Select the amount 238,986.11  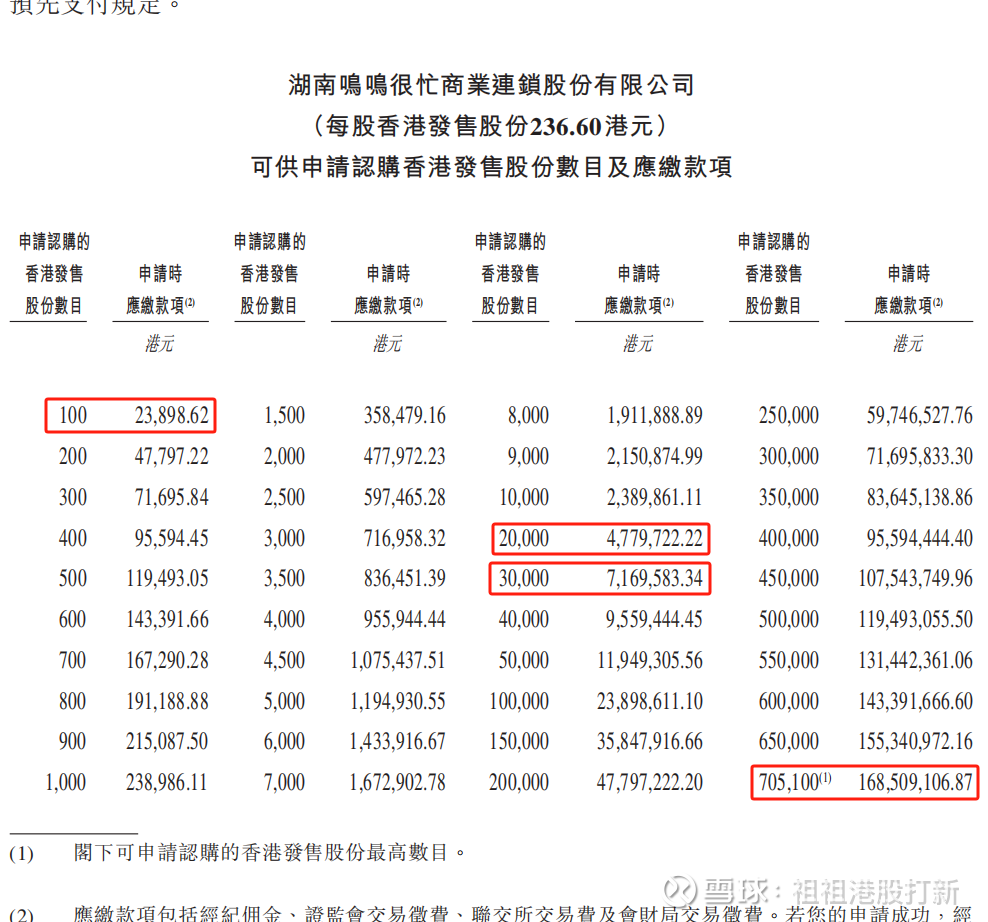[168, 783]
